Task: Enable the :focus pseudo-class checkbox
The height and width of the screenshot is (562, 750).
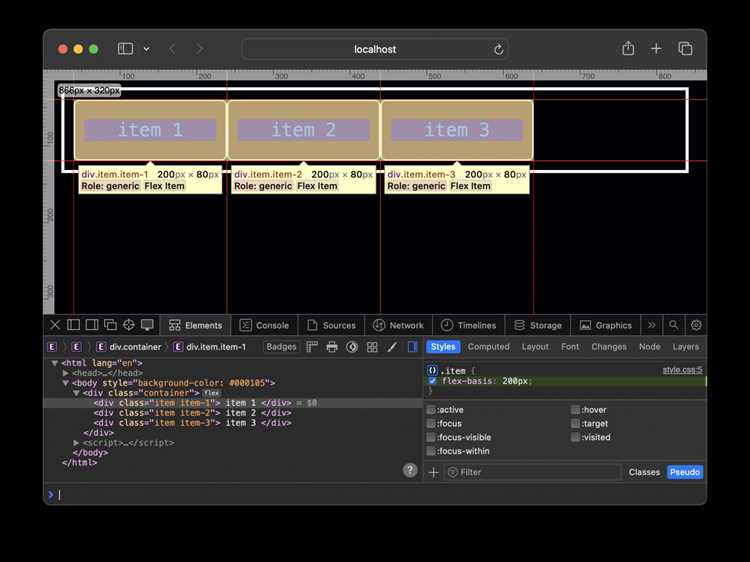Action: tap(431, 424)
